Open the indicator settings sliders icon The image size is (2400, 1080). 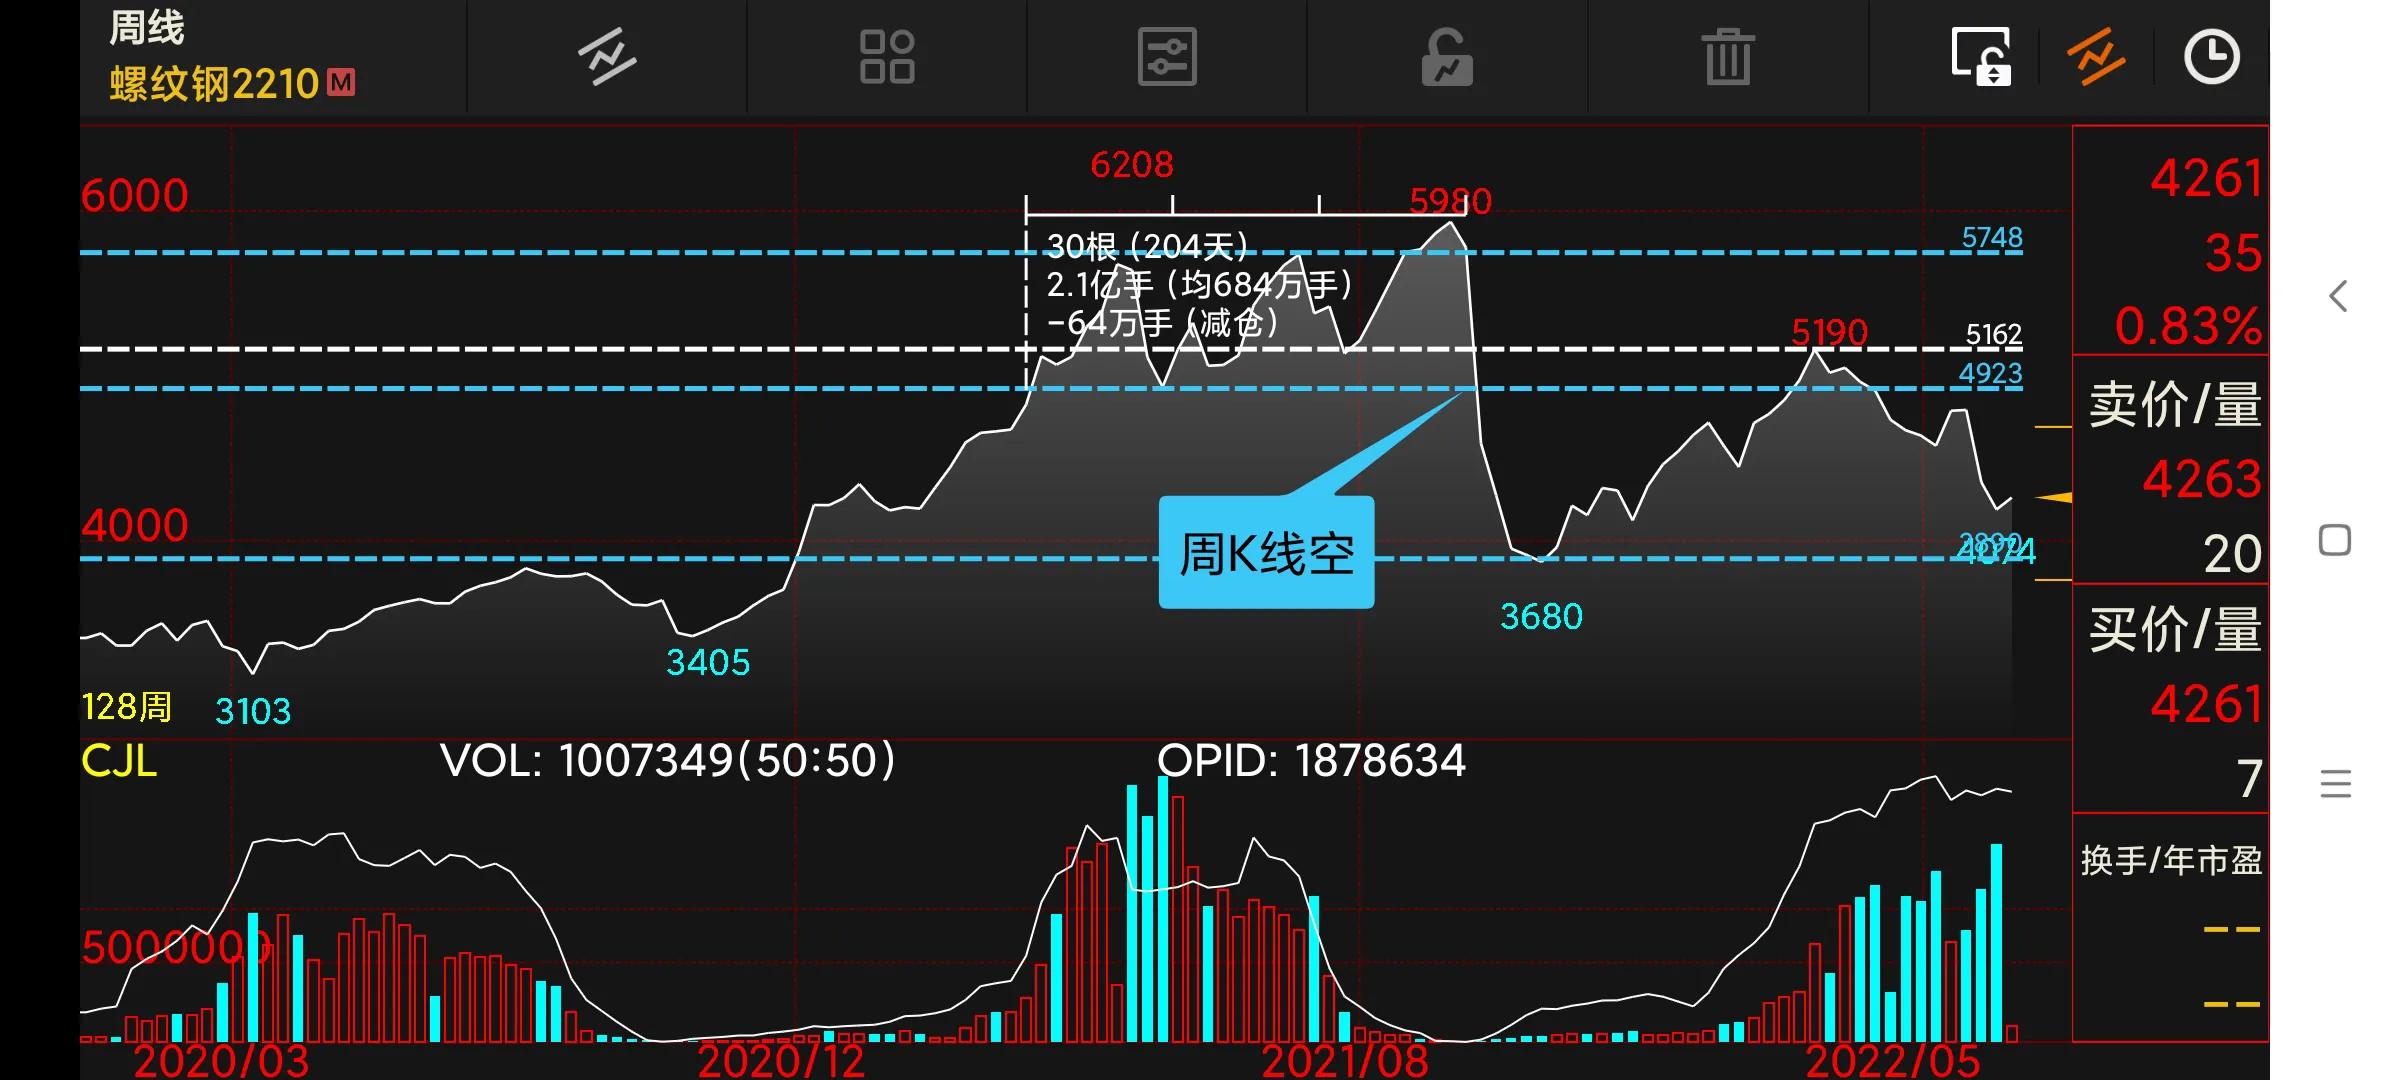1168,58
